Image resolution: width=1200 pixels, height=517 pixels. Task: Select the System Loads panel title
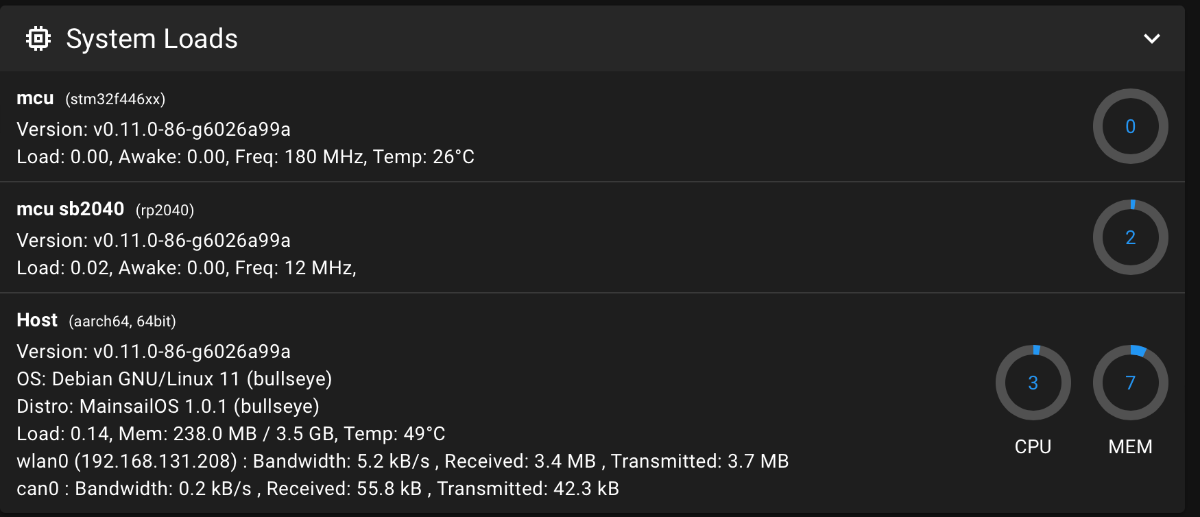tap(152, 39)
